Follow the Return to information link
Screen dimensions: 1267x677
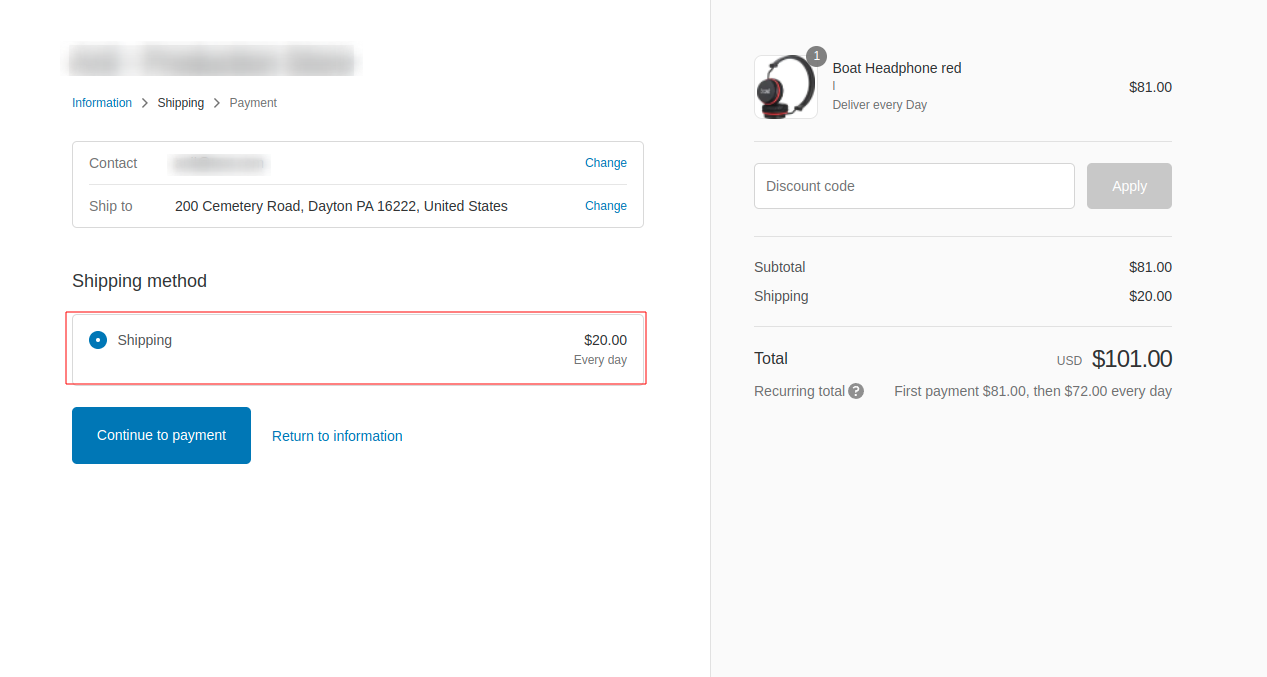click(337, 436)
